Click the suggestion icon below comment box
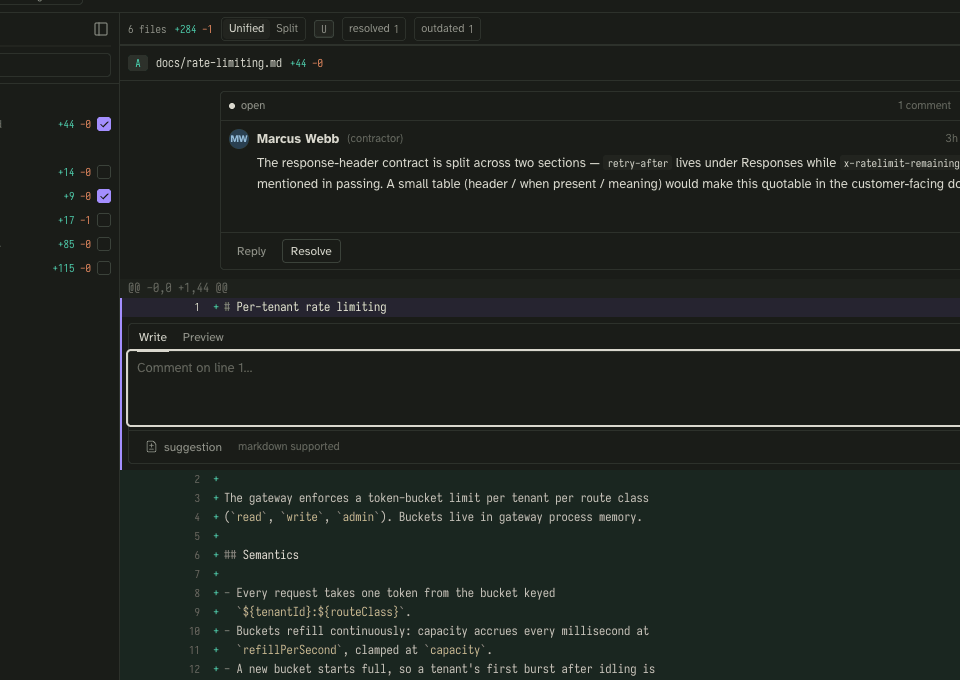The width and height of the screenshot is (960, 680). pos(151,447)
